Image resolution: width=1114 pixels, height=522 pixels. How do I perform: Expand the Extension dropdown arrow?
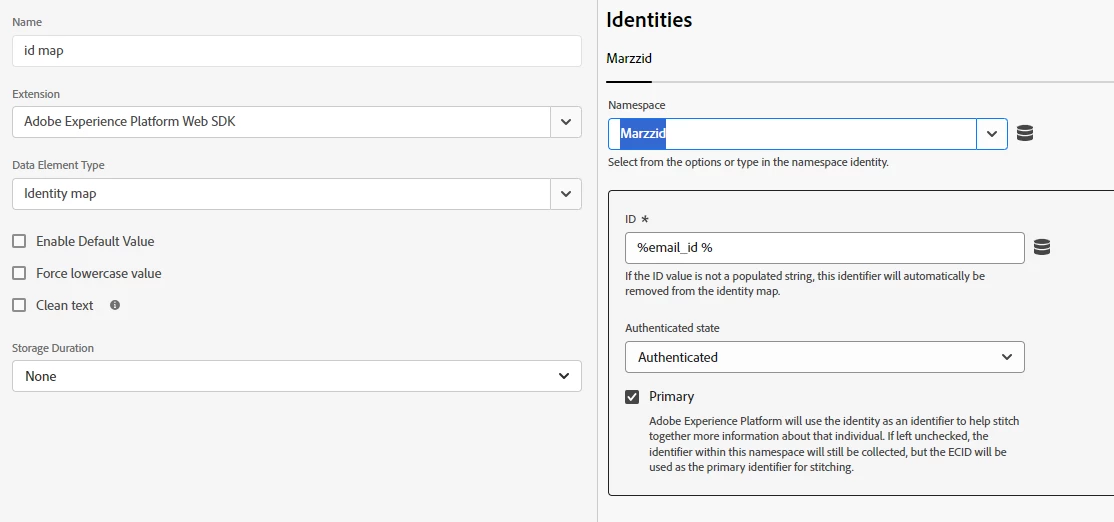[565, 122]
